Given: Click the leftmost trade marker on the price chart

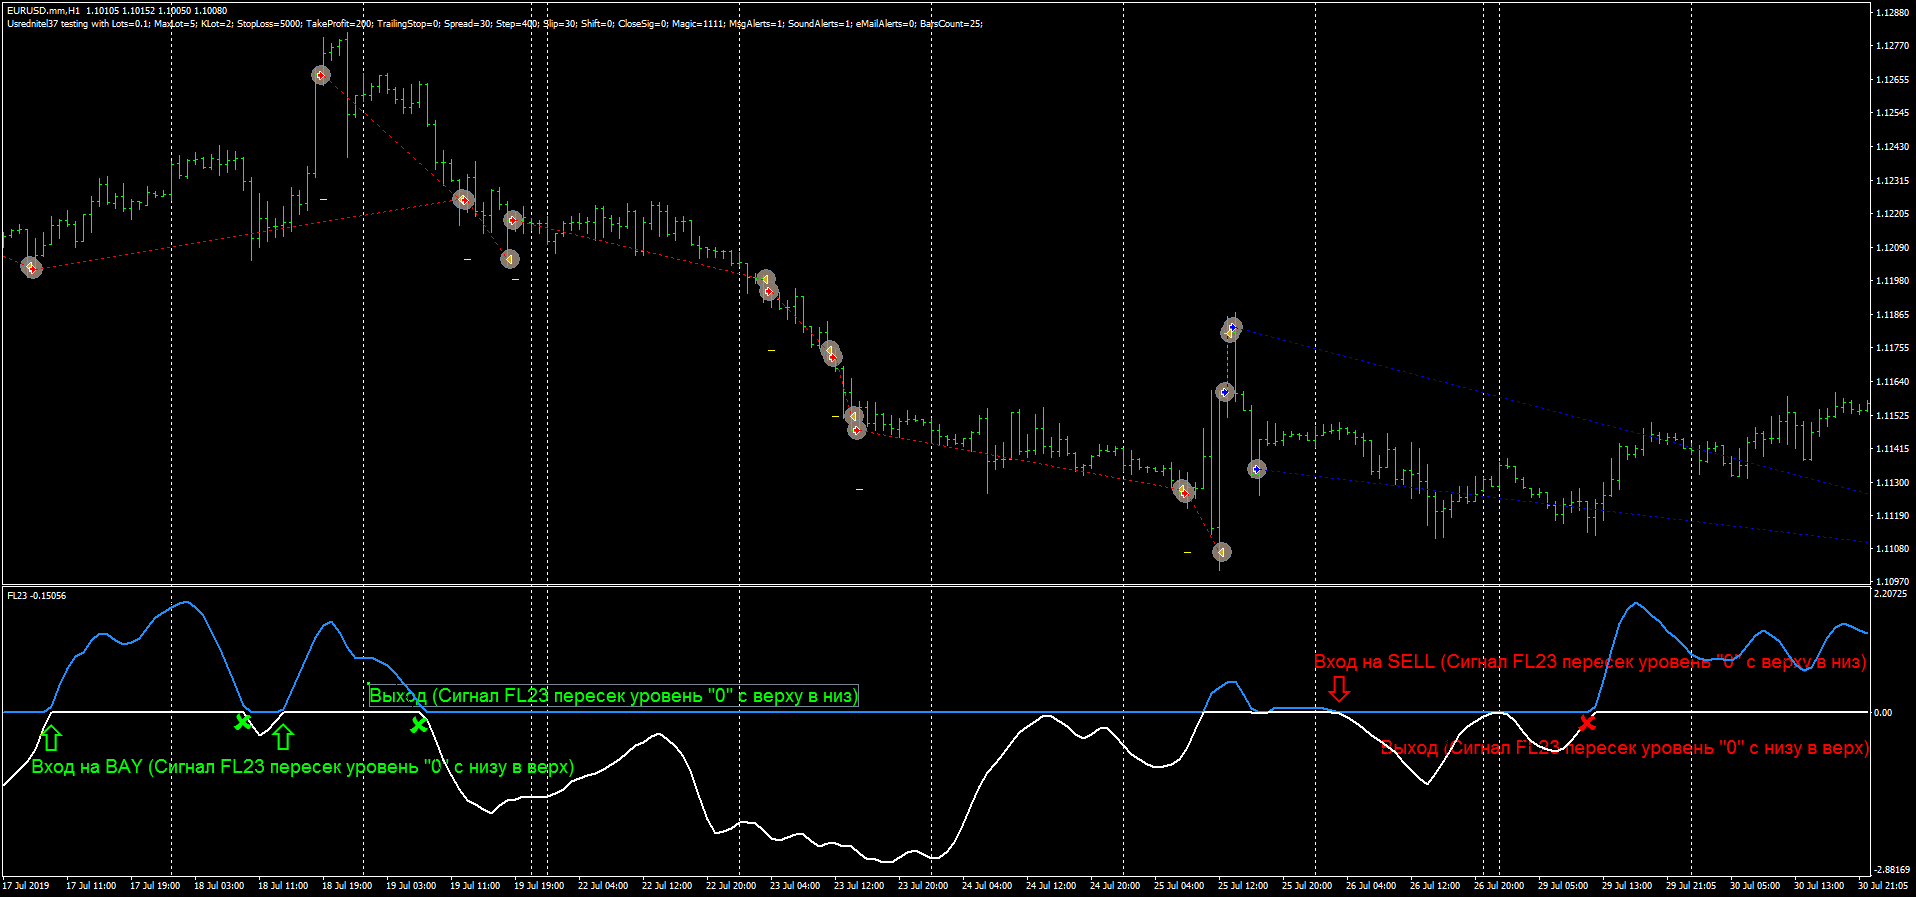Looking at the screenshot, I should [32, 268].
